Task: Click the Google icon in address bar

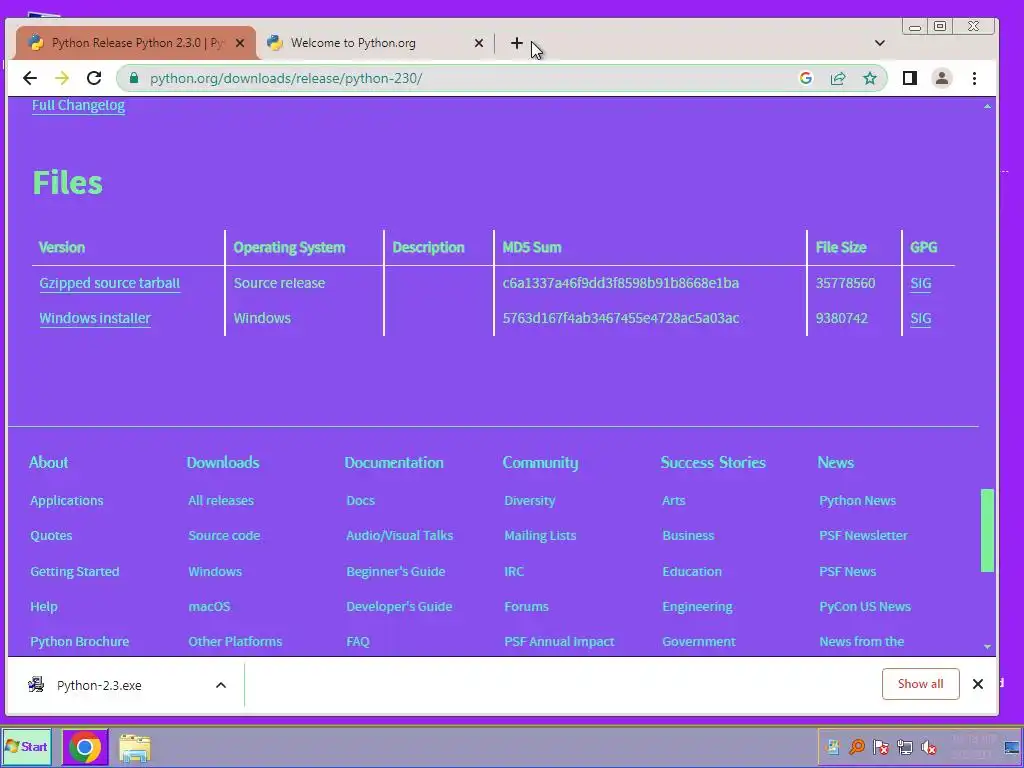Action: click(805, 78)
